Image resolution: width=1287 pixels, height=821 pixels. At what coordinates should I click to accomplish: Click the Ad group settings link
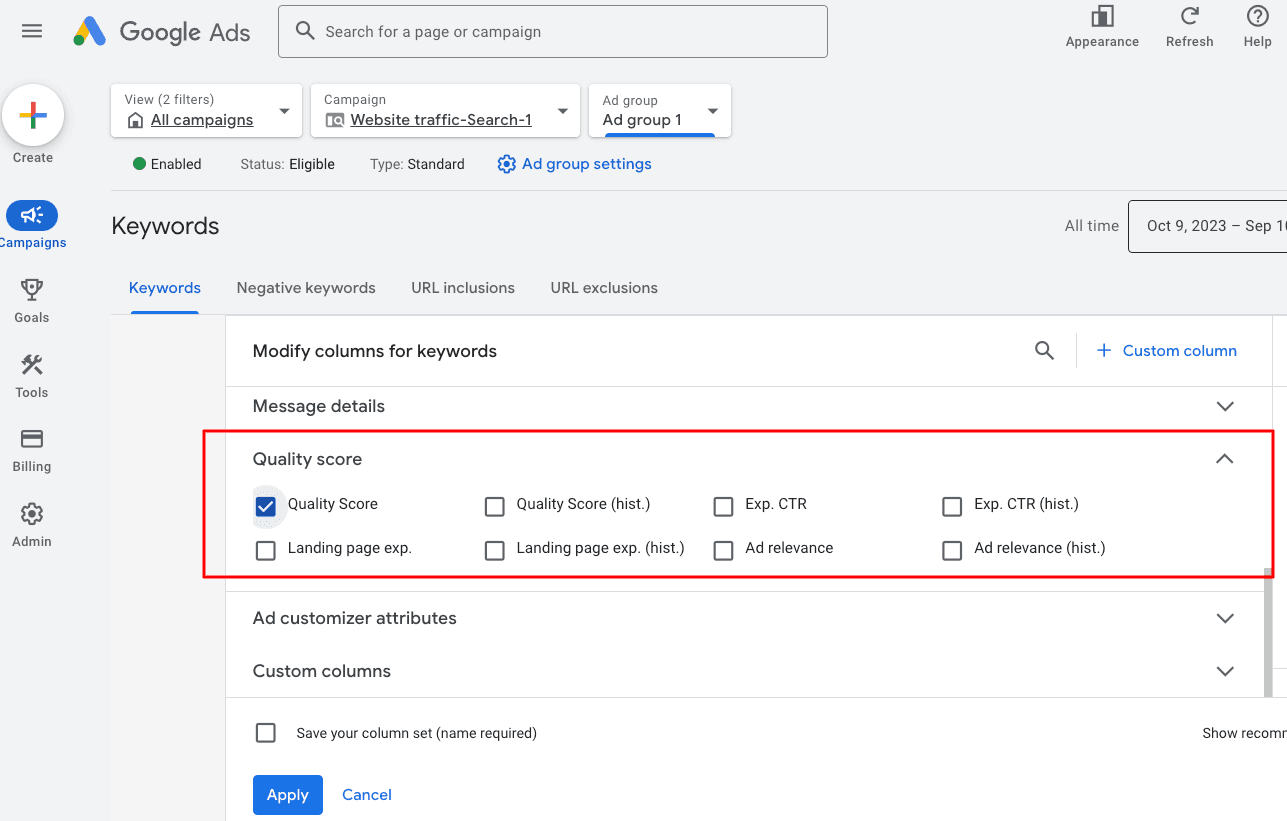pyautogui.click(x=586, y=164)
